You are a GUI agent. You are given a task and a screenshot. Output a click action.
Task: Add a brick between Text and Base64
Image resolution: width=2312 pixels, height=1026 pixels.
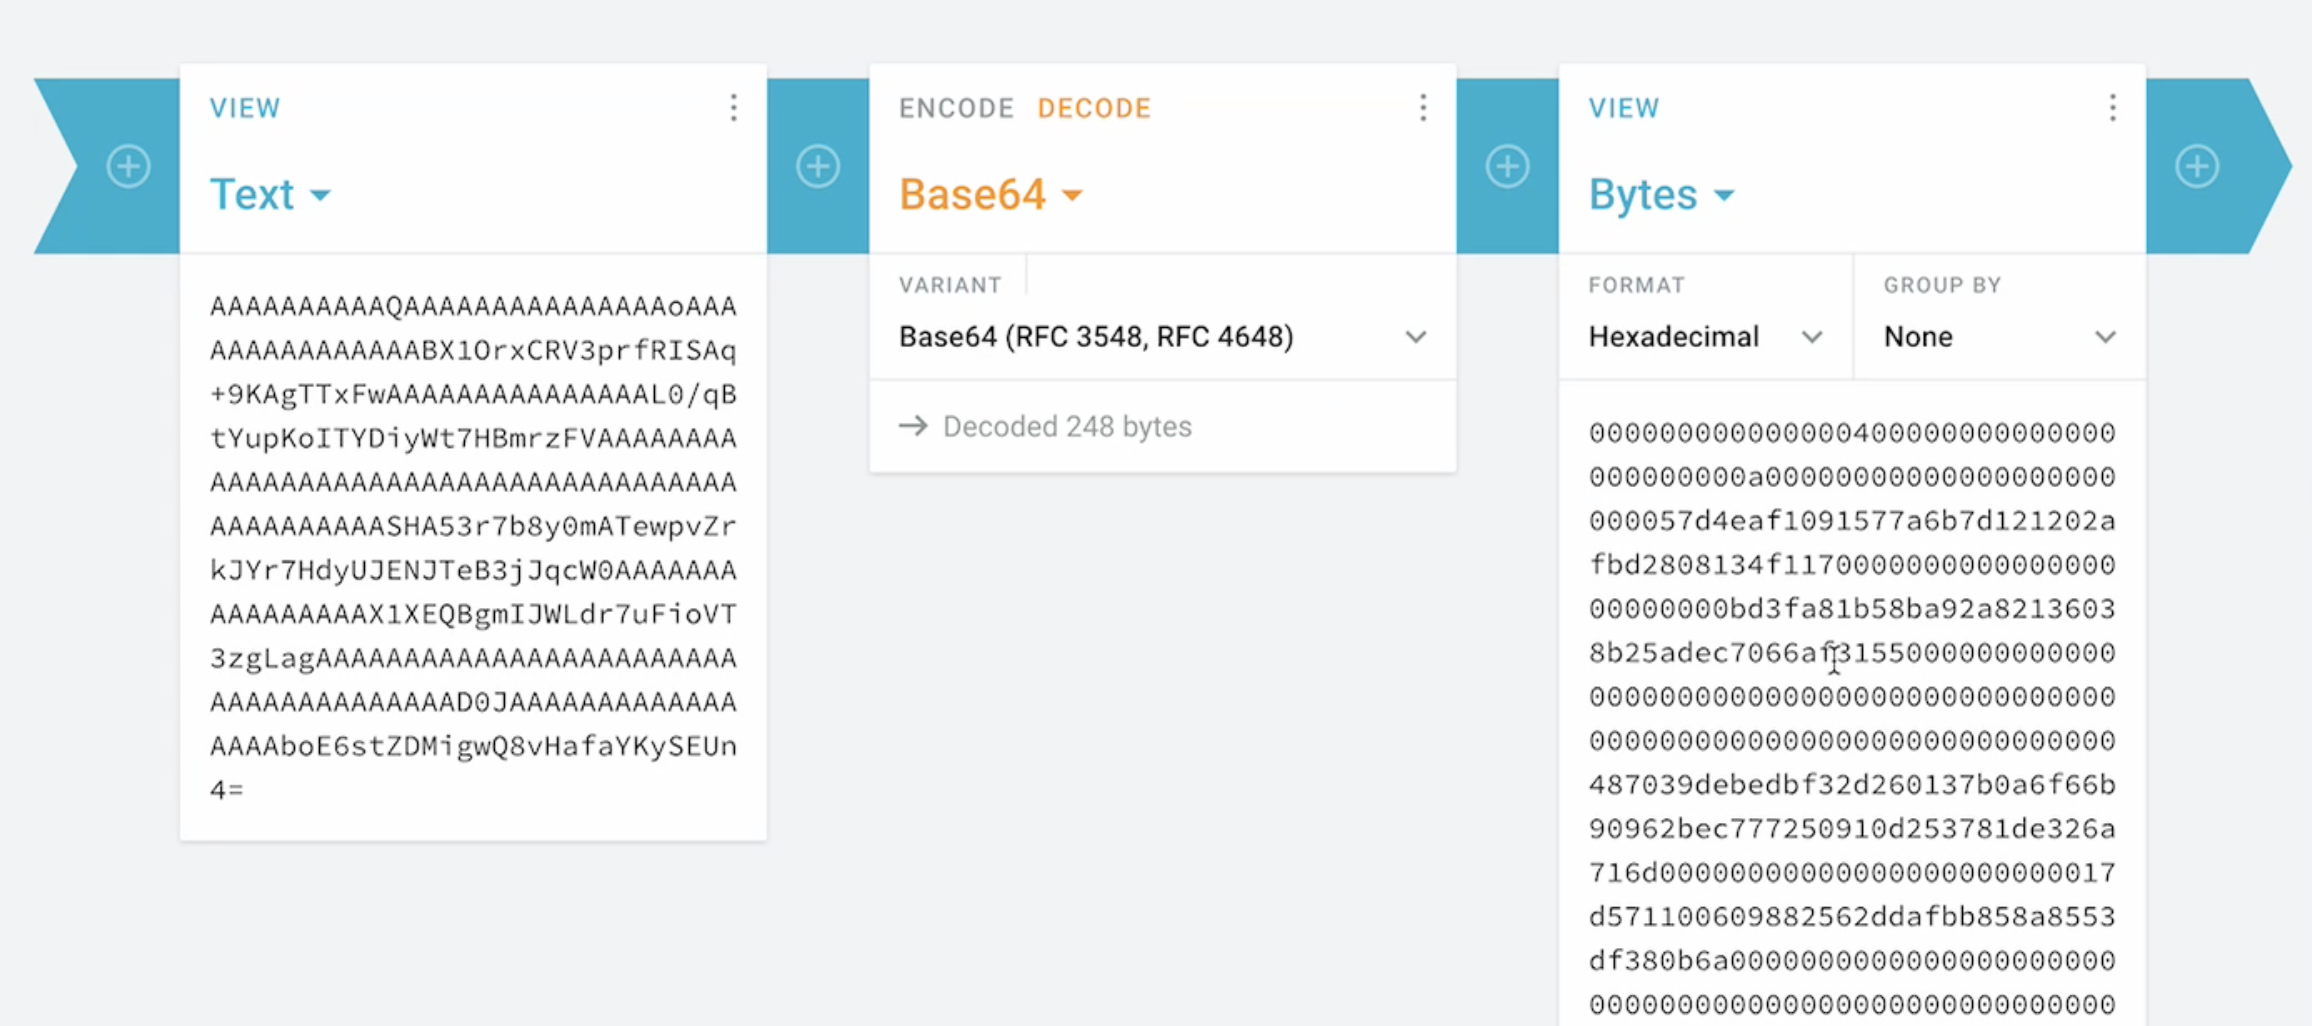coord(818,166)
